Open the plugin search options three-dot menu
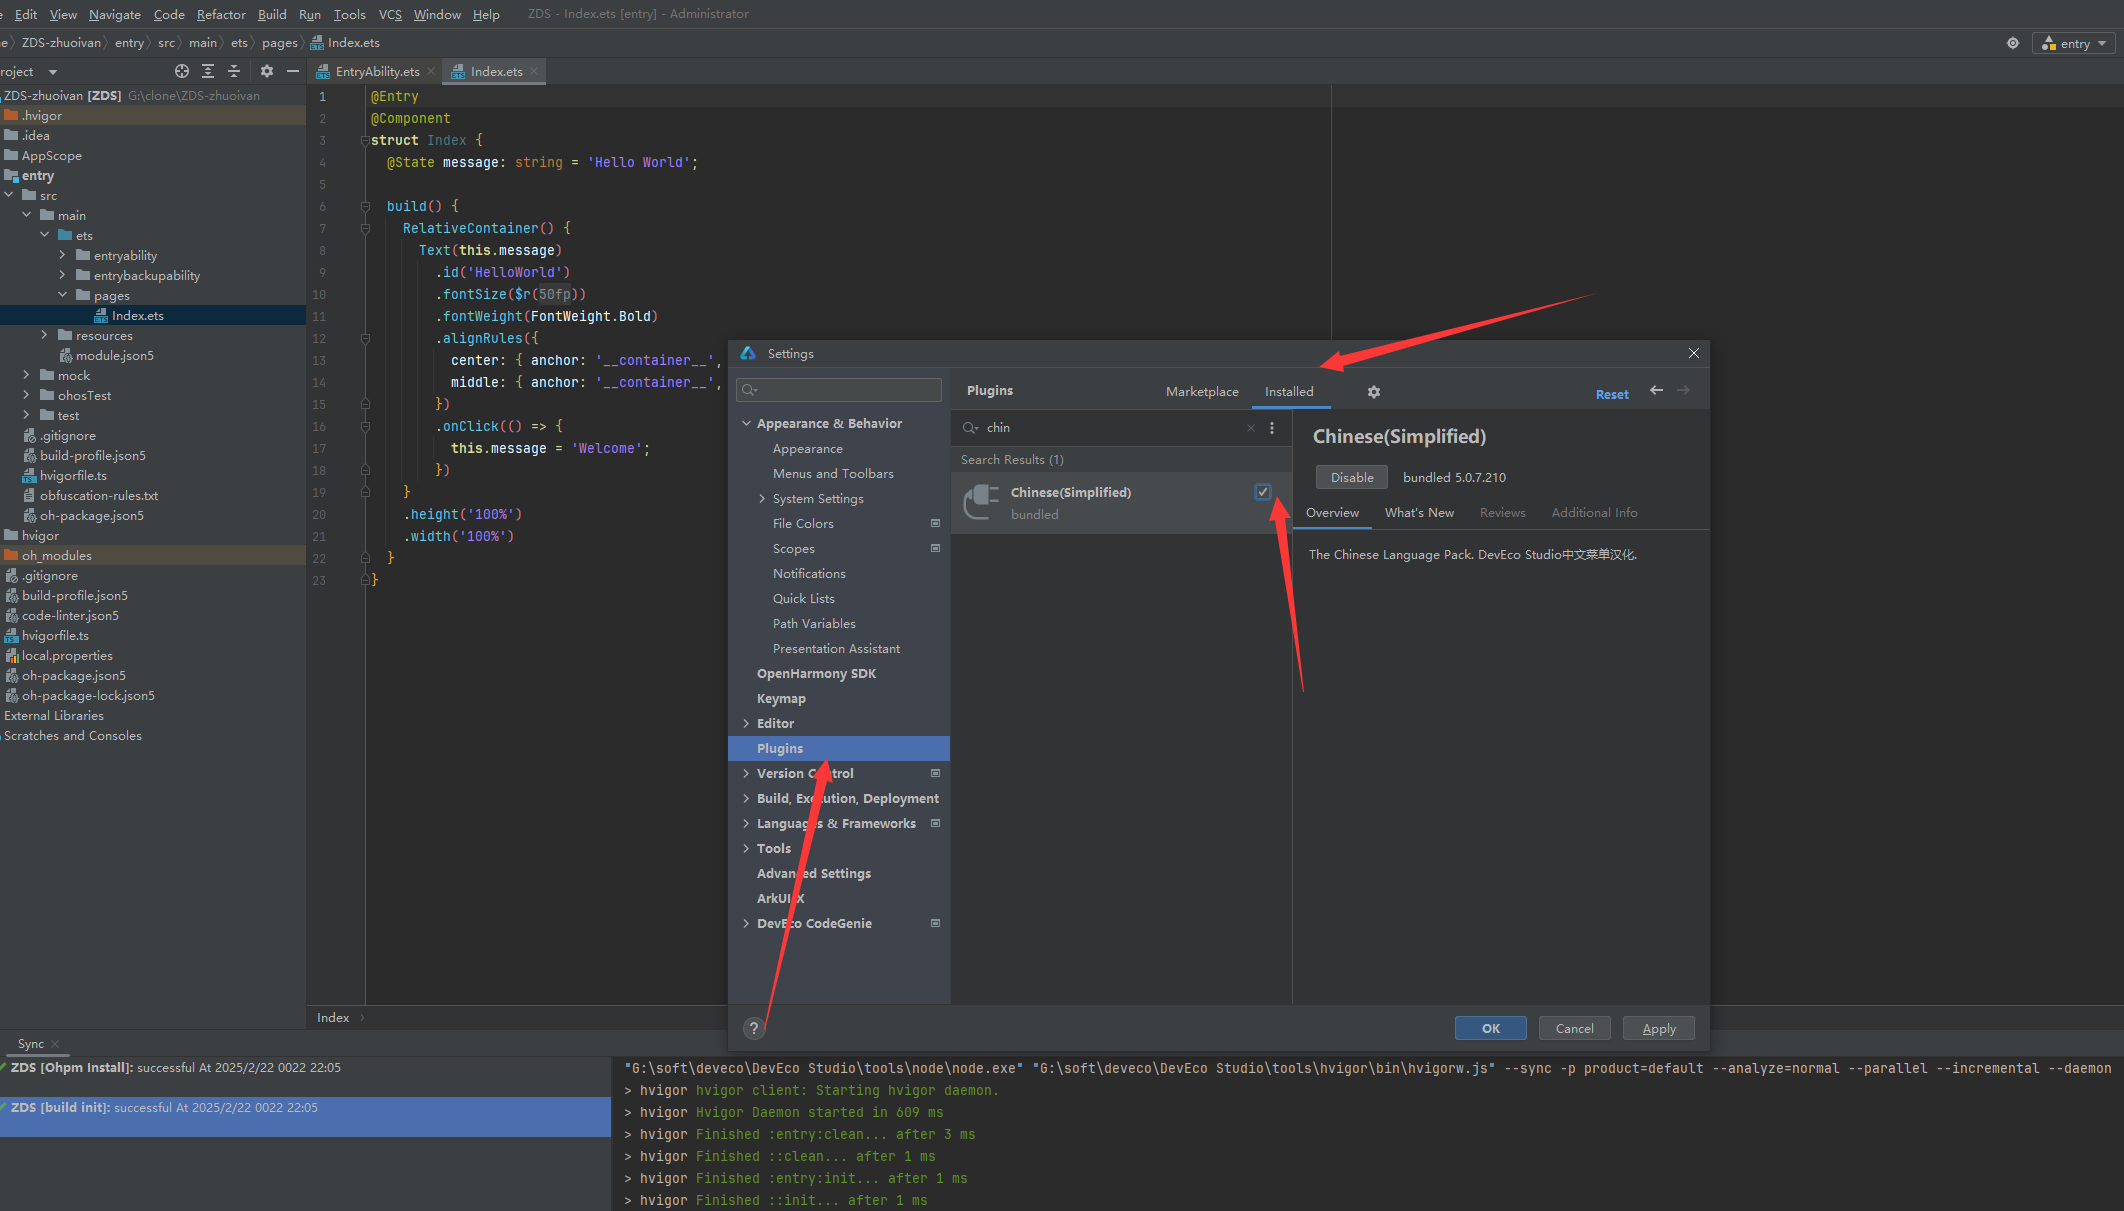 pyautogui.click(x=1272, y=428)
